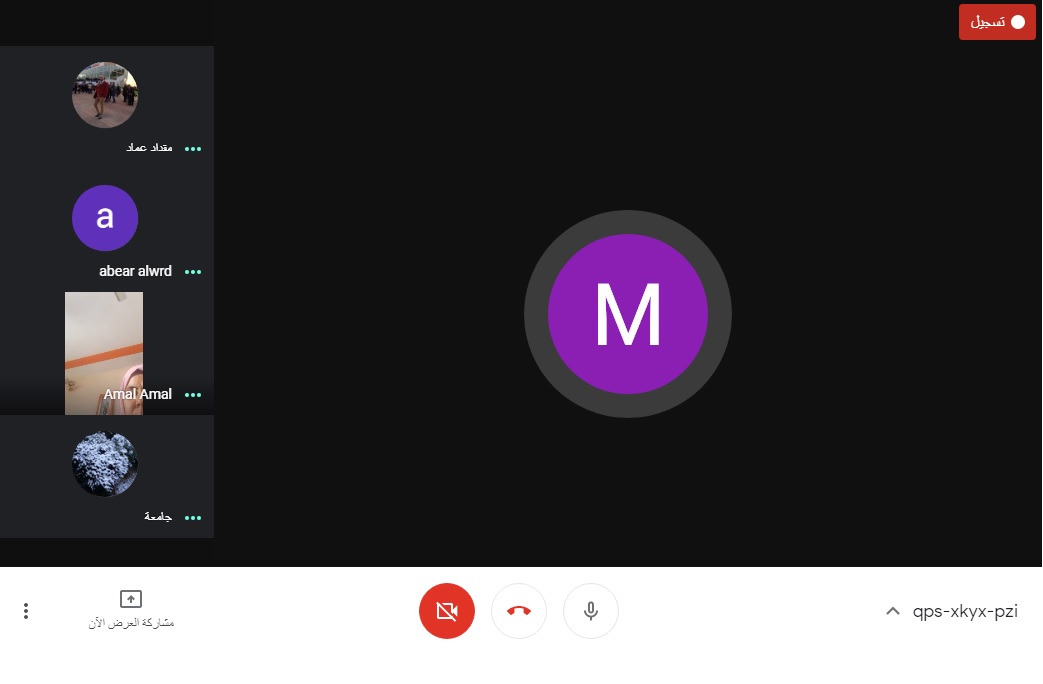Click the abear alwrd name label
This screenshot has height=684, width=1043.
click(135, 271)
